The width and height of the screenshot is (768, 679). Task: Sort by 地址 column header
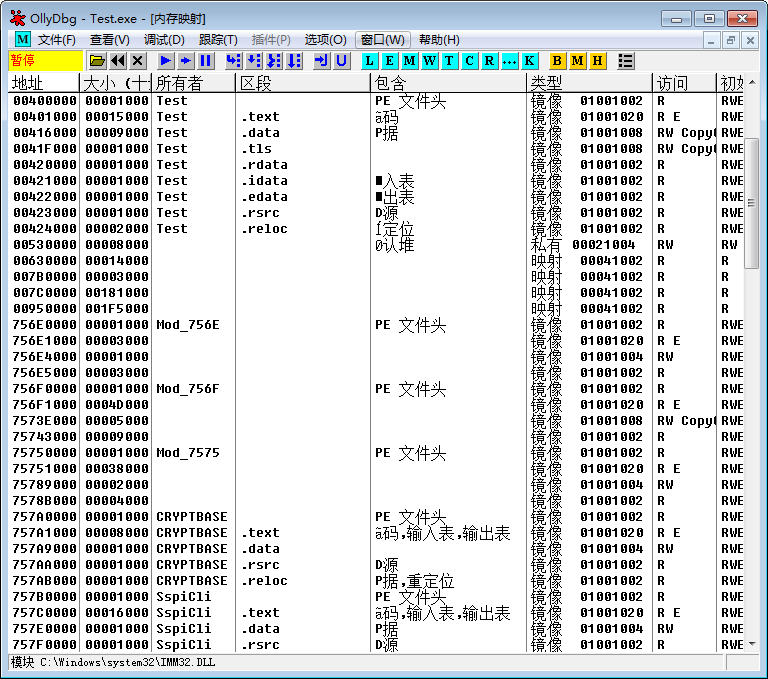click(44, 83)
